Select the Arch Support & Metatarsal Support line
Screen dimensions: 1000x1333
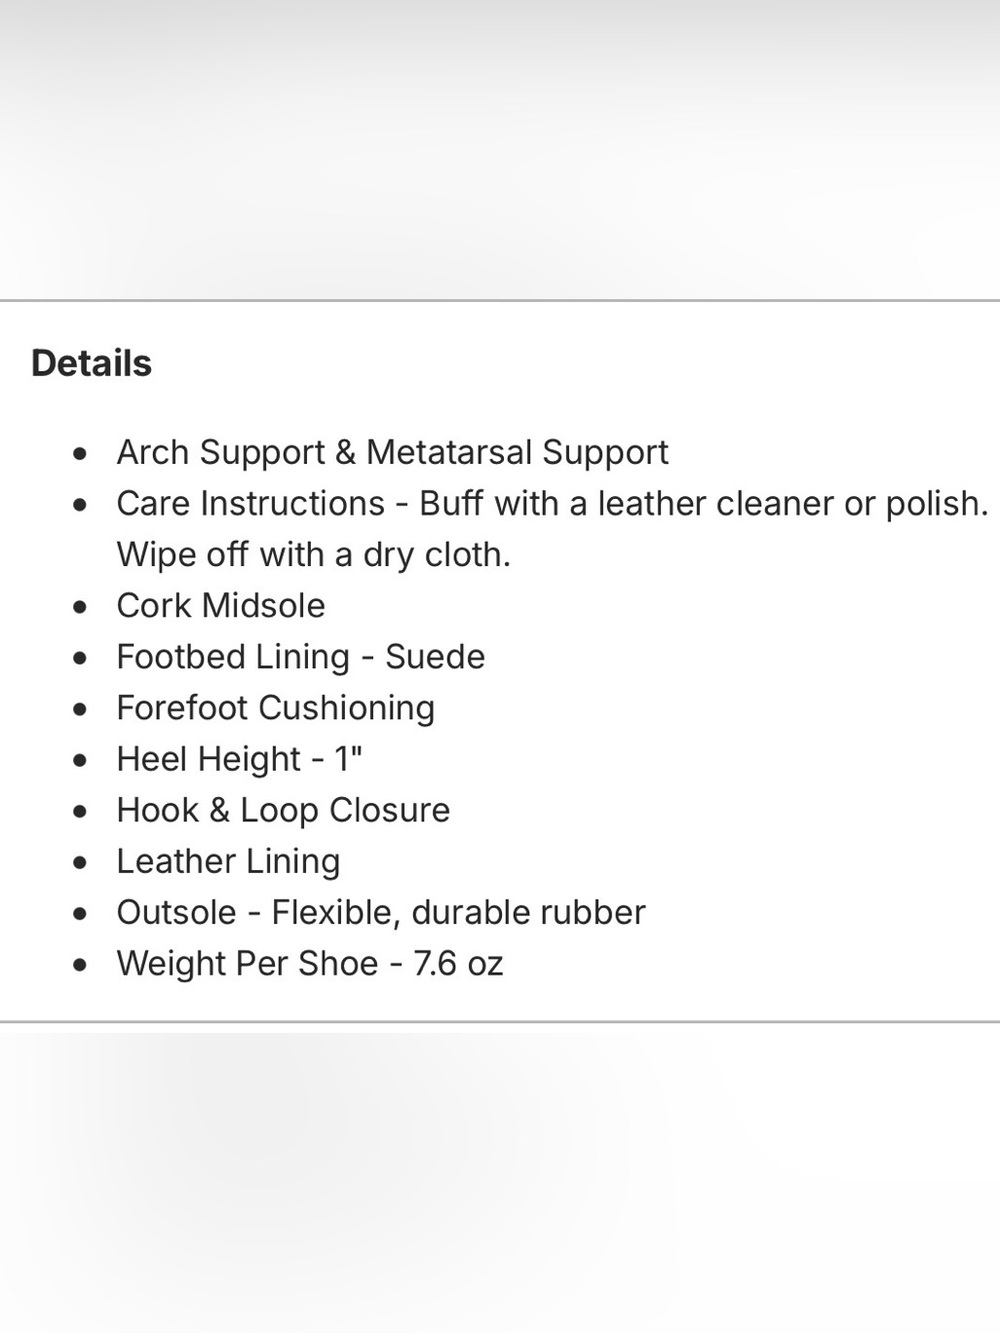click(x=392, y=452)
